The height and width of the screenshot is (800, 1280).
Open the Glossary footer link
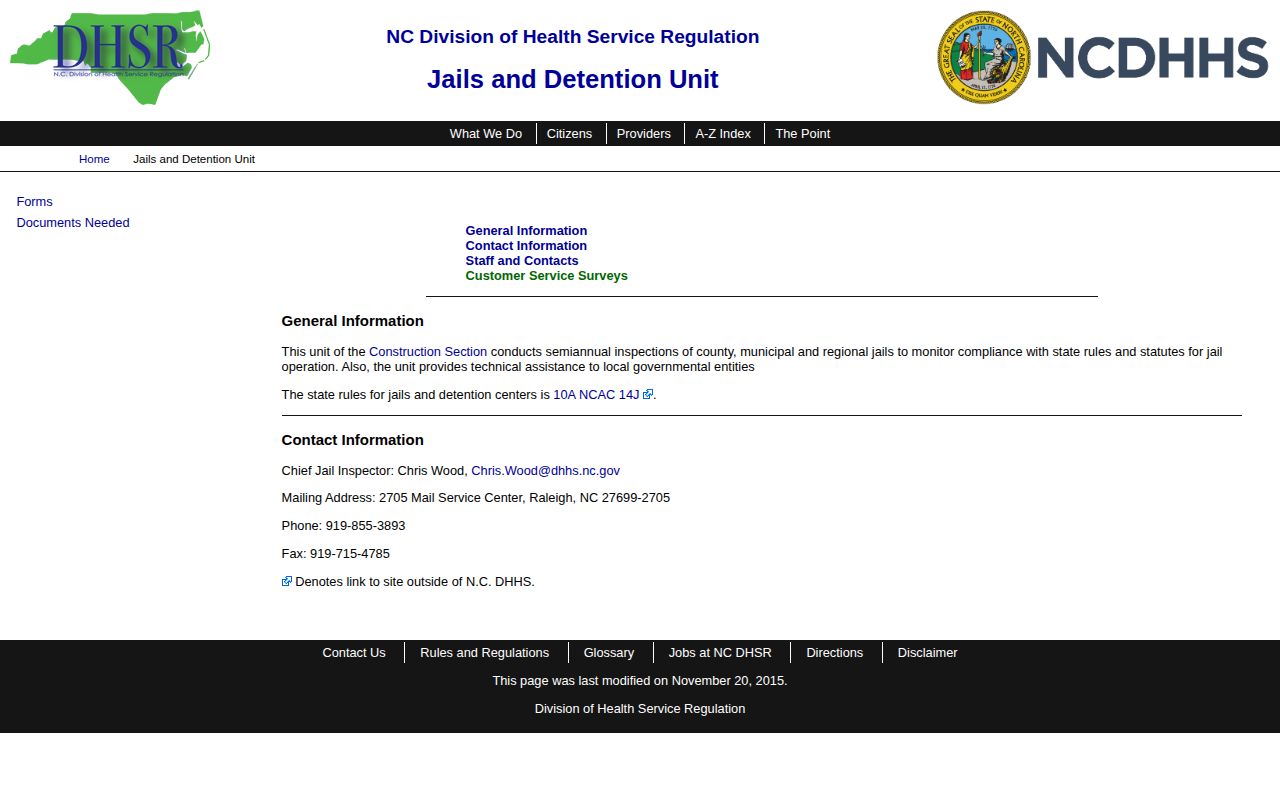click(609, 653)
